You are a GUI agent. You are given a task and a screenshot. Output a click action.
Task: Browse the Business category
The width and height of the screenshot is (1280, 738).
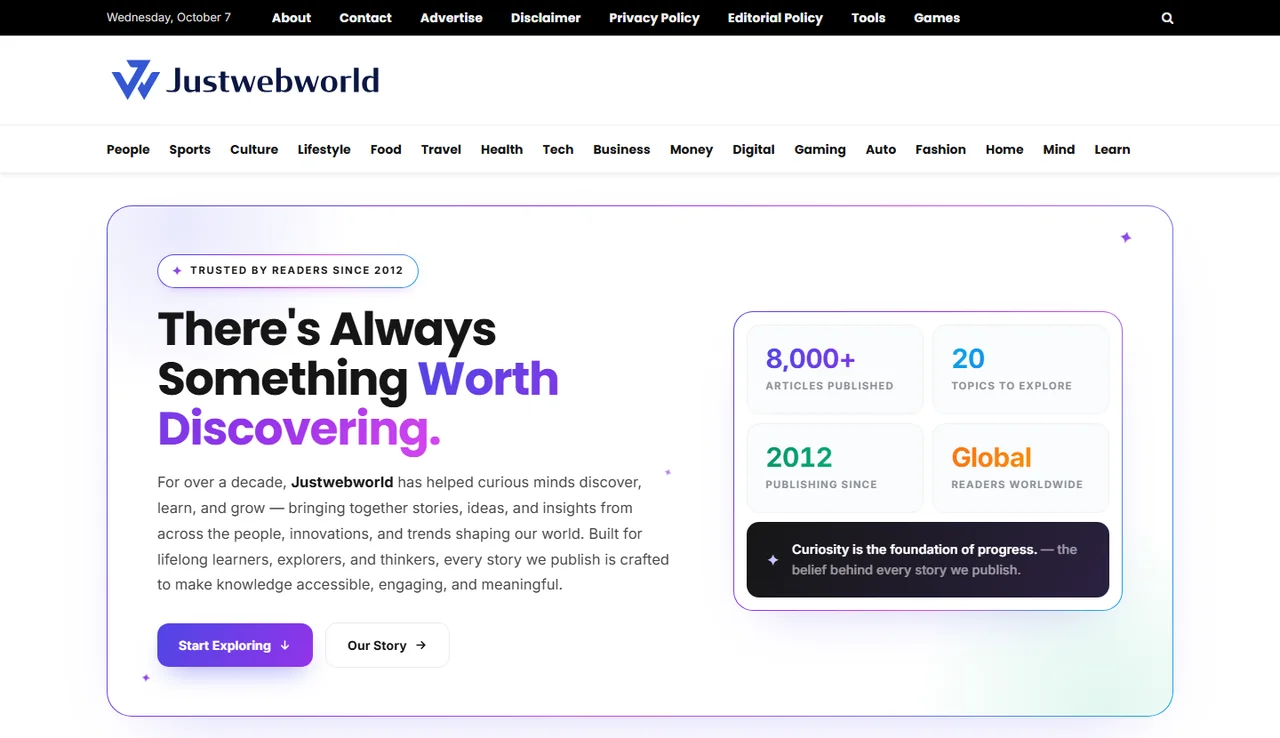tap(621, 150)
